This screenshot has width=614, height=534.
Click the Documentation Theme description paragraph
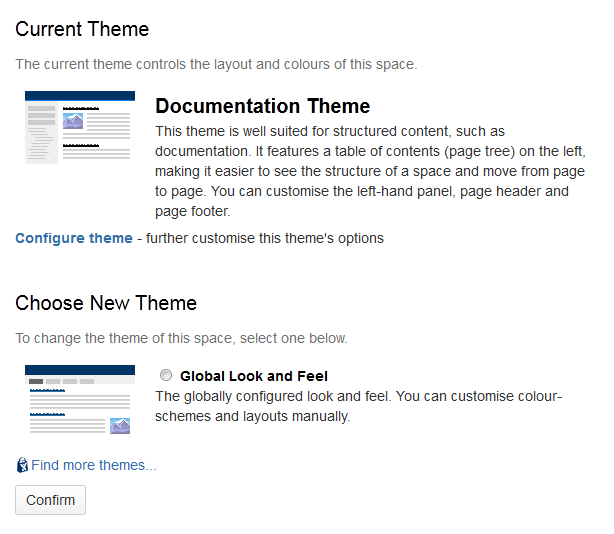[370, 171]
